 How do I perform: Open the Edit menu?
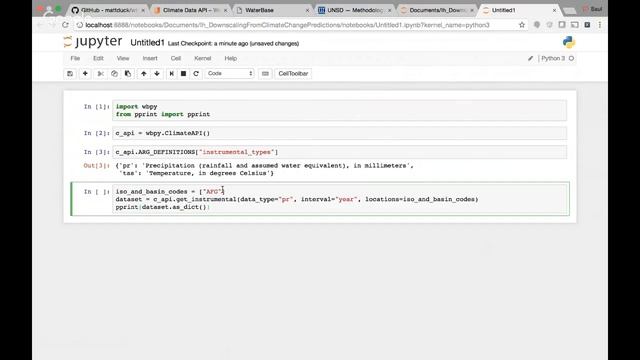coord(98,58)
